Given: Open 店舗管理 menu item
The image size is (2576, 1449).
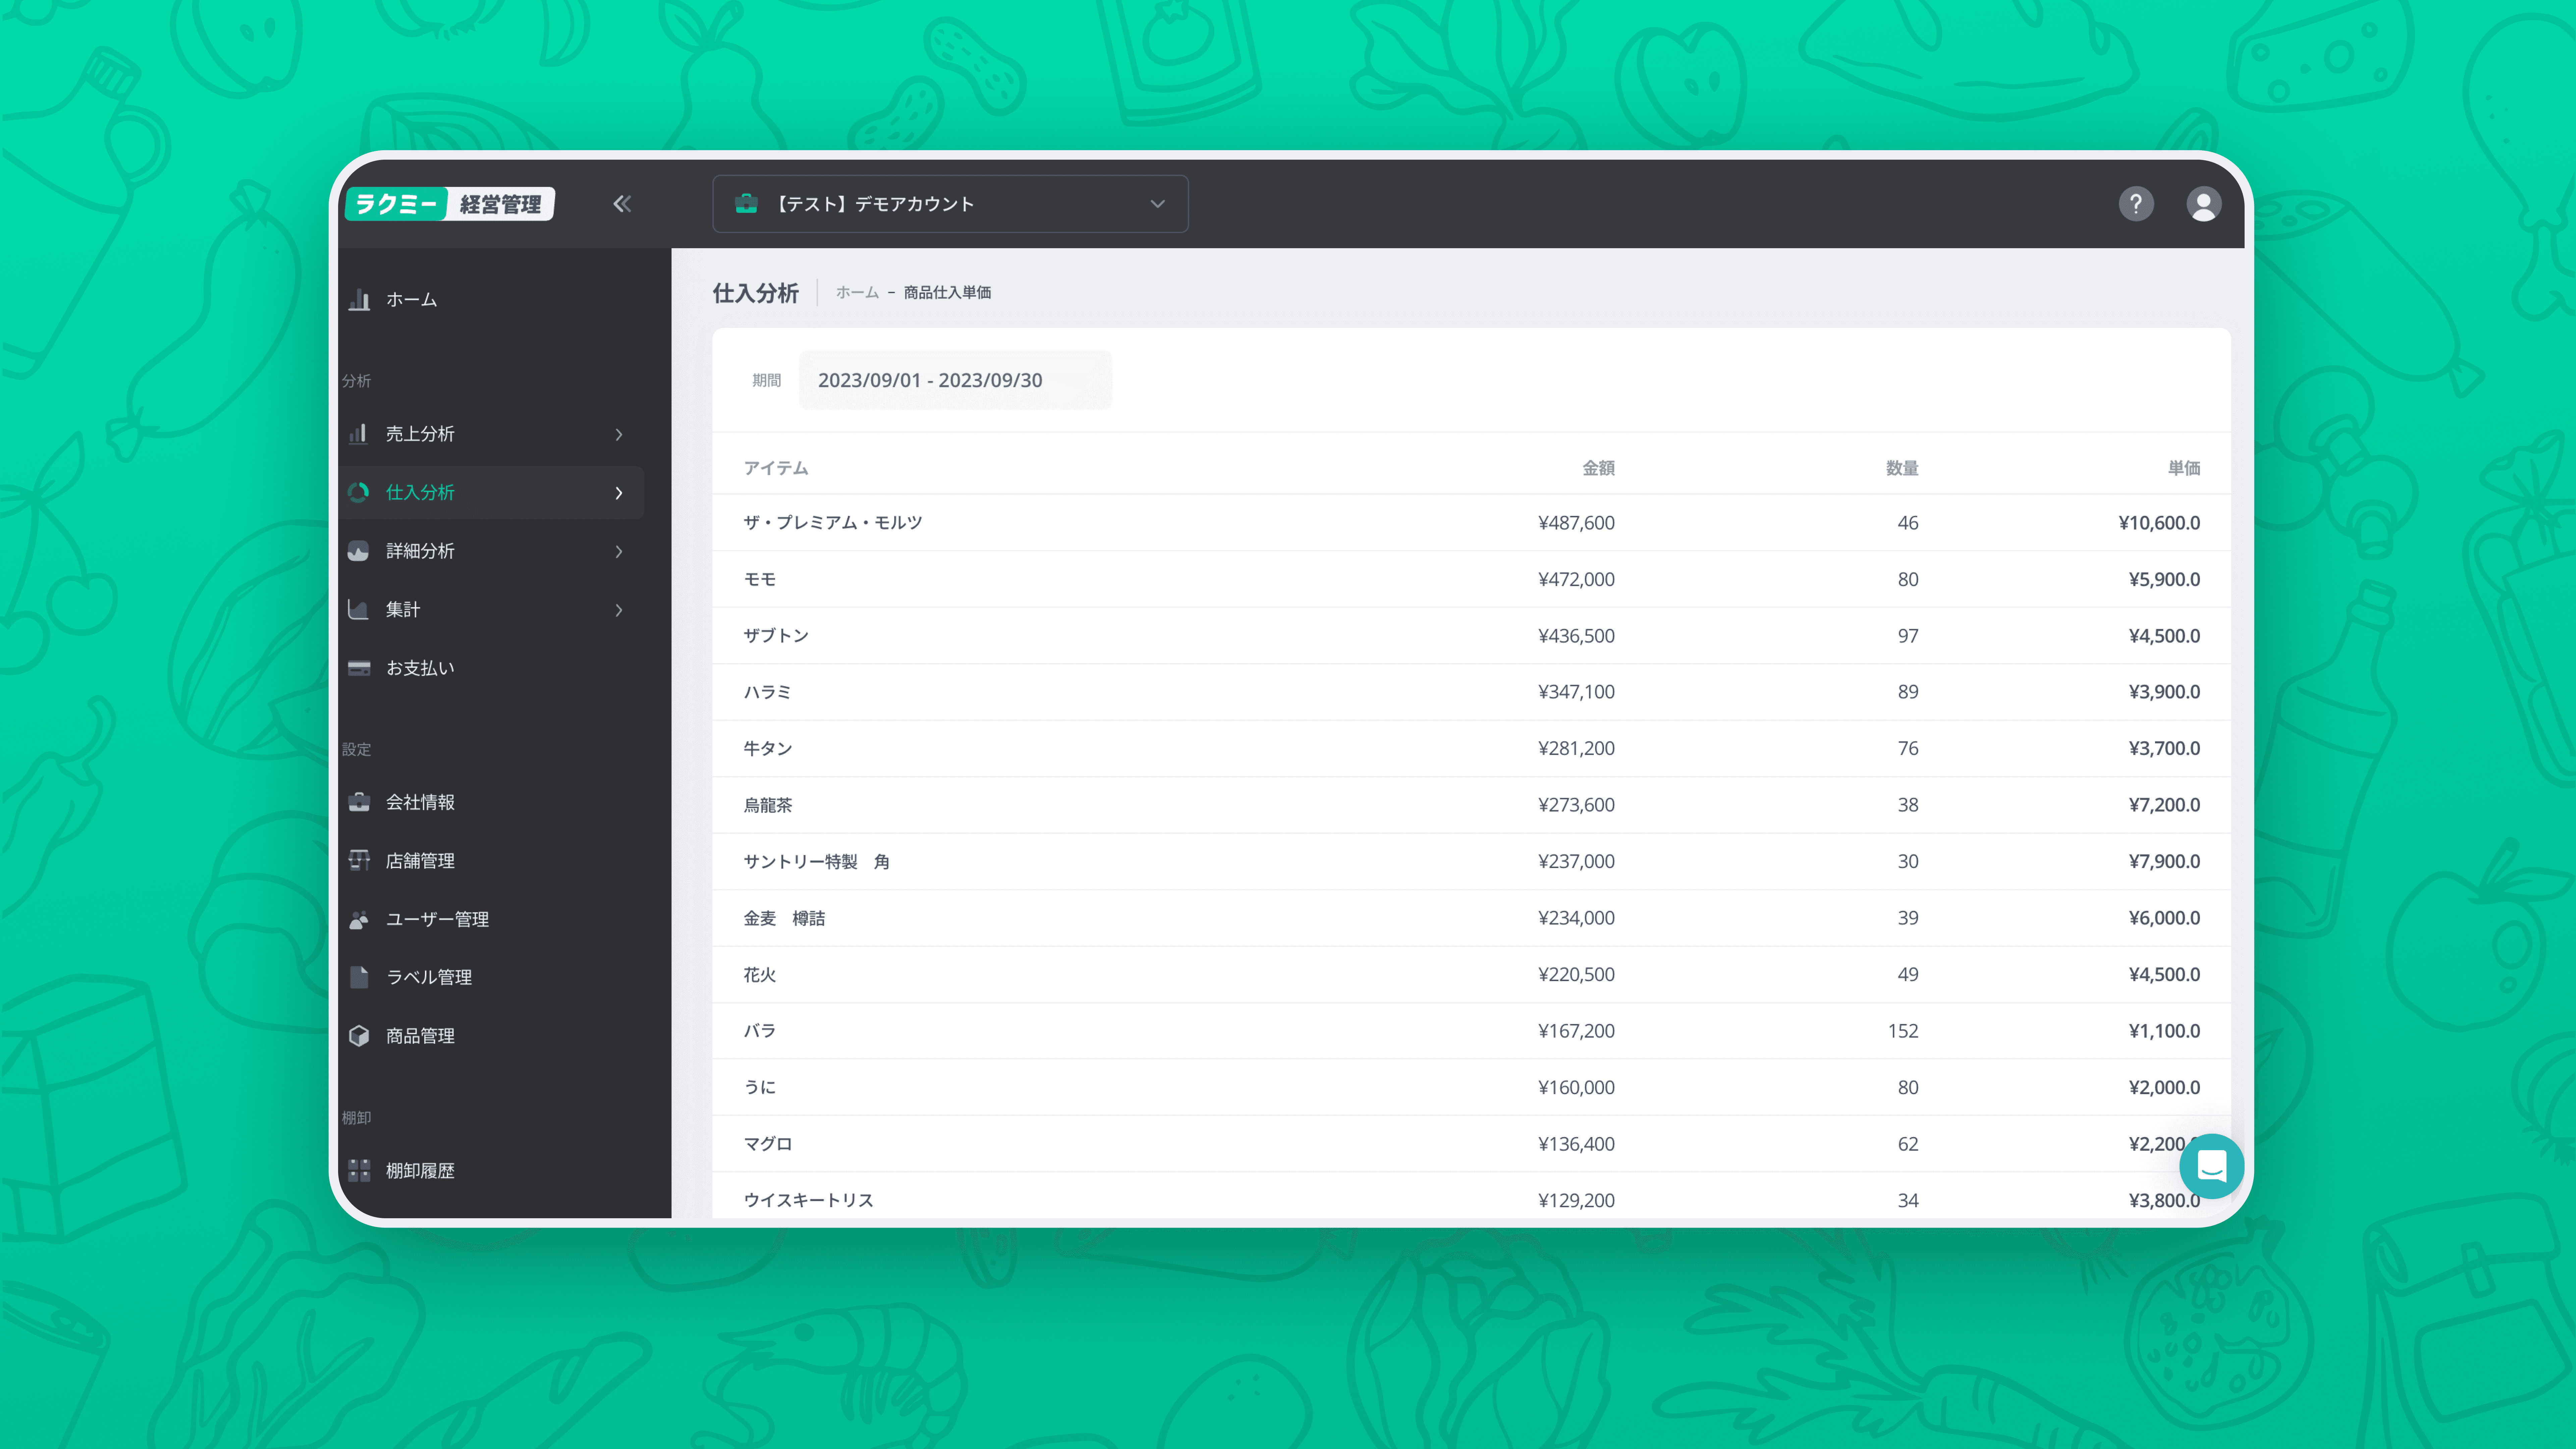Looking at the screenshot, I should pyautogui.click(x=420, y=861).
